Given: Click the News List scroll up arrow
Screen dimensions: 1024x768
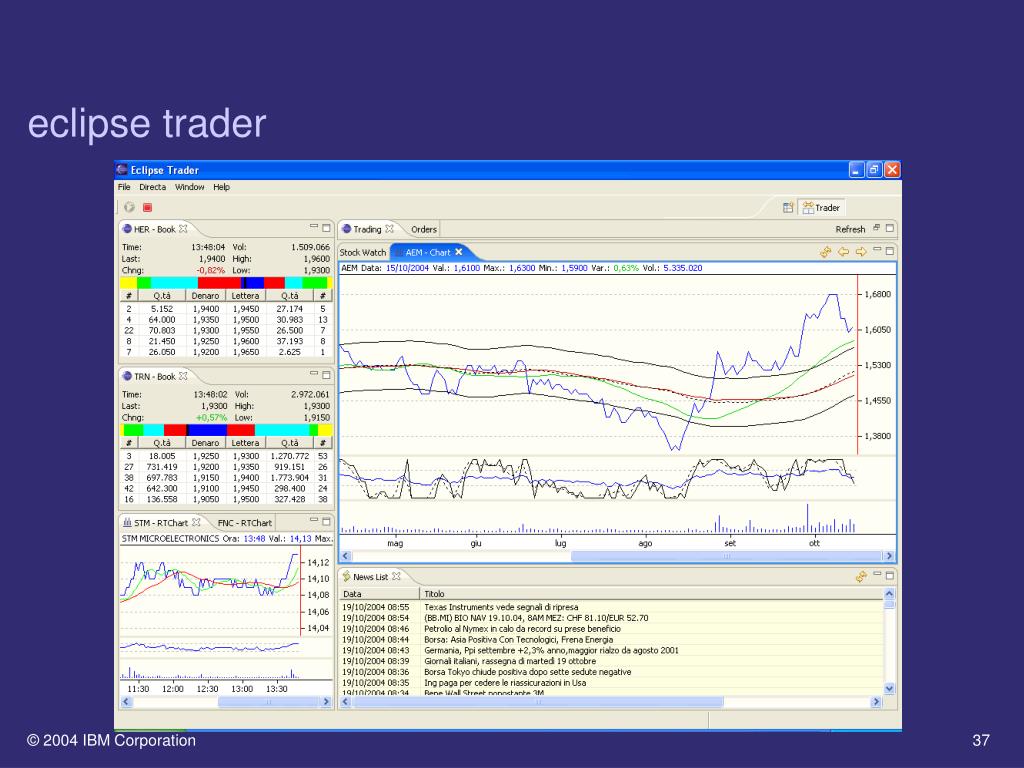Looking at the screenshot, I should click(x=888, y=594).
